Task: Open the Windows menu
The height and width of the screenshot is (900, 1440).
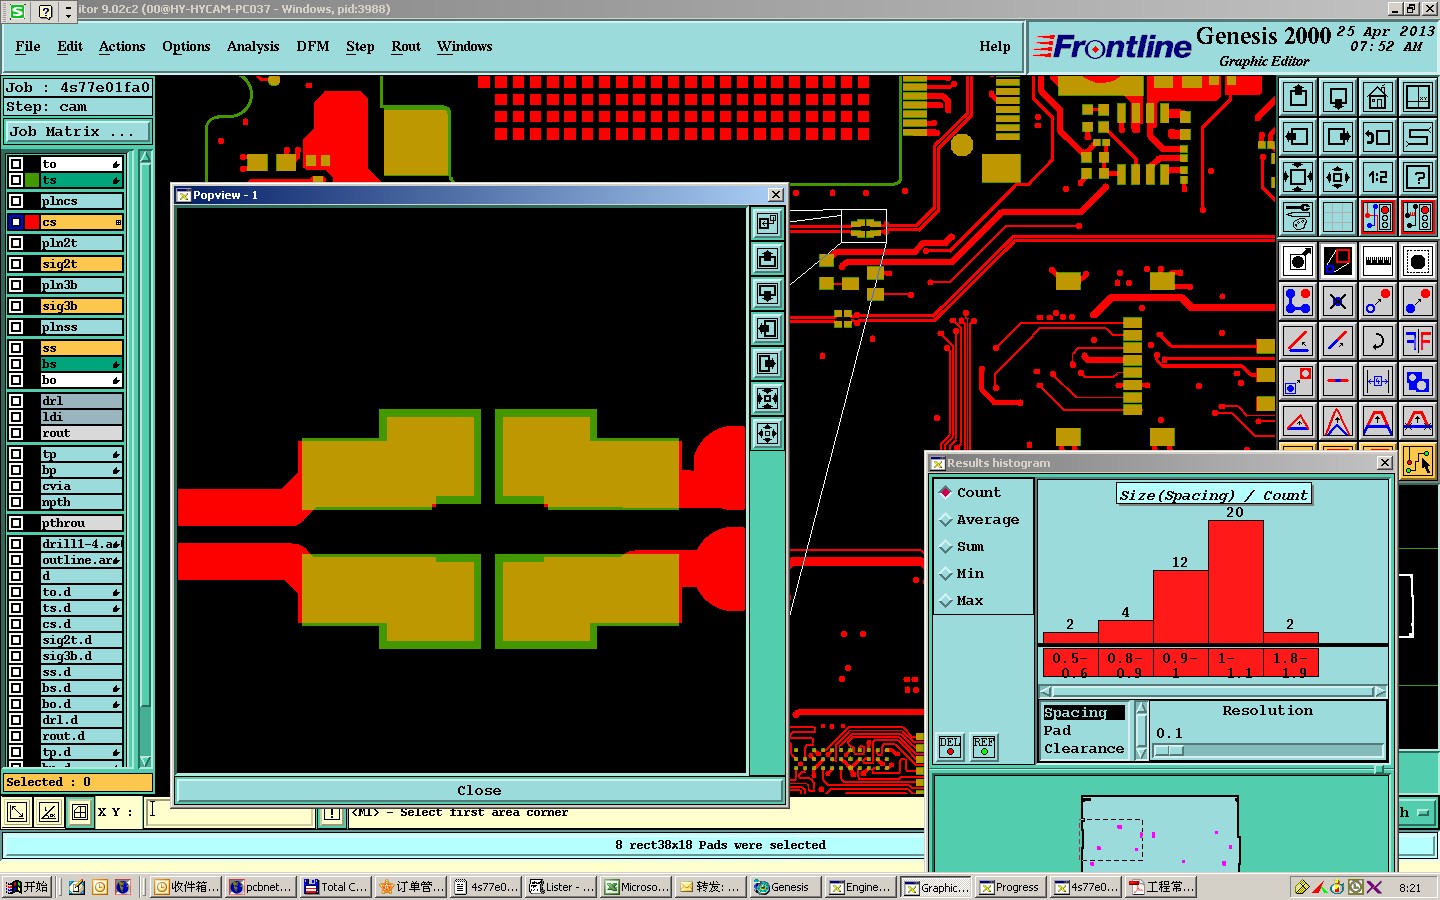Action: [465, 46]
